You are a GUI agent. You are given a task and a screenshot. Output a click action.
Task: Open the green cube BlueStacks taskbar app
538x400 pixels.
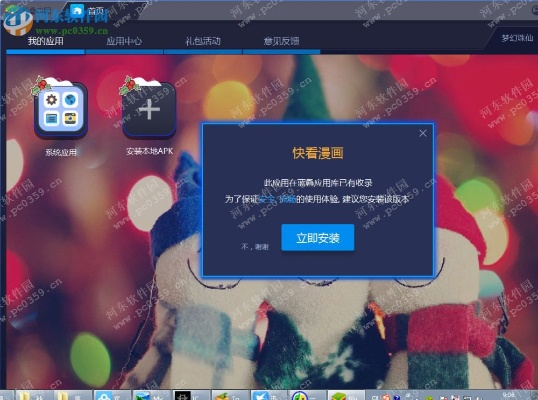(347, 395)
